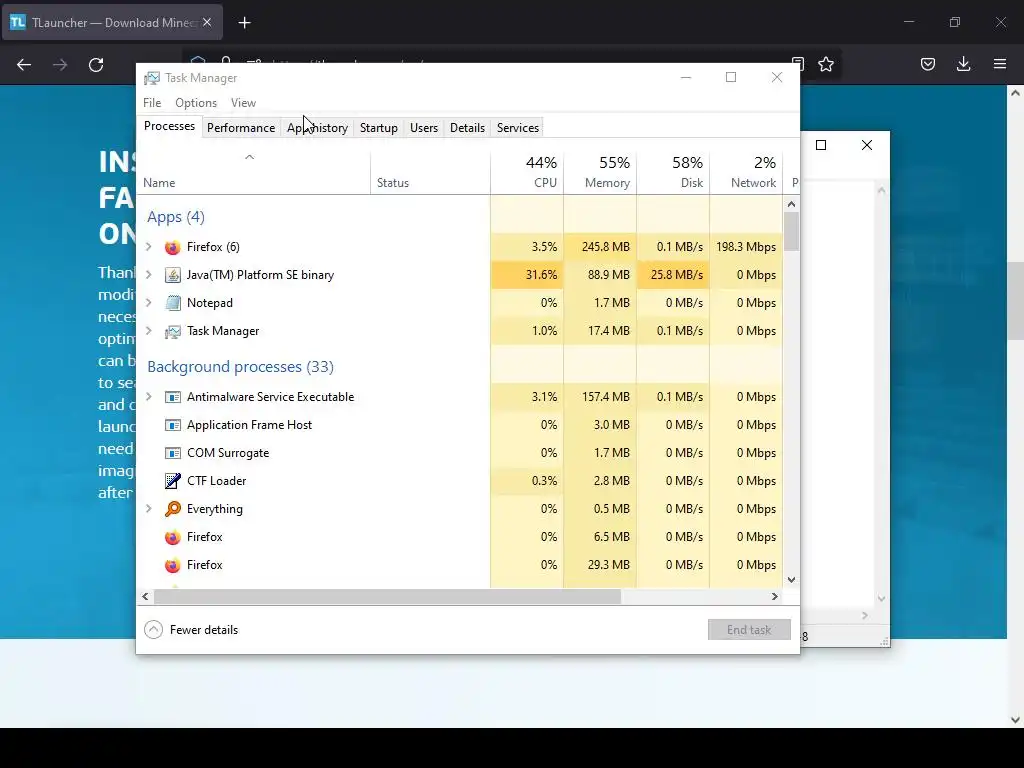Switch to the Details tab

click(468, 128)
